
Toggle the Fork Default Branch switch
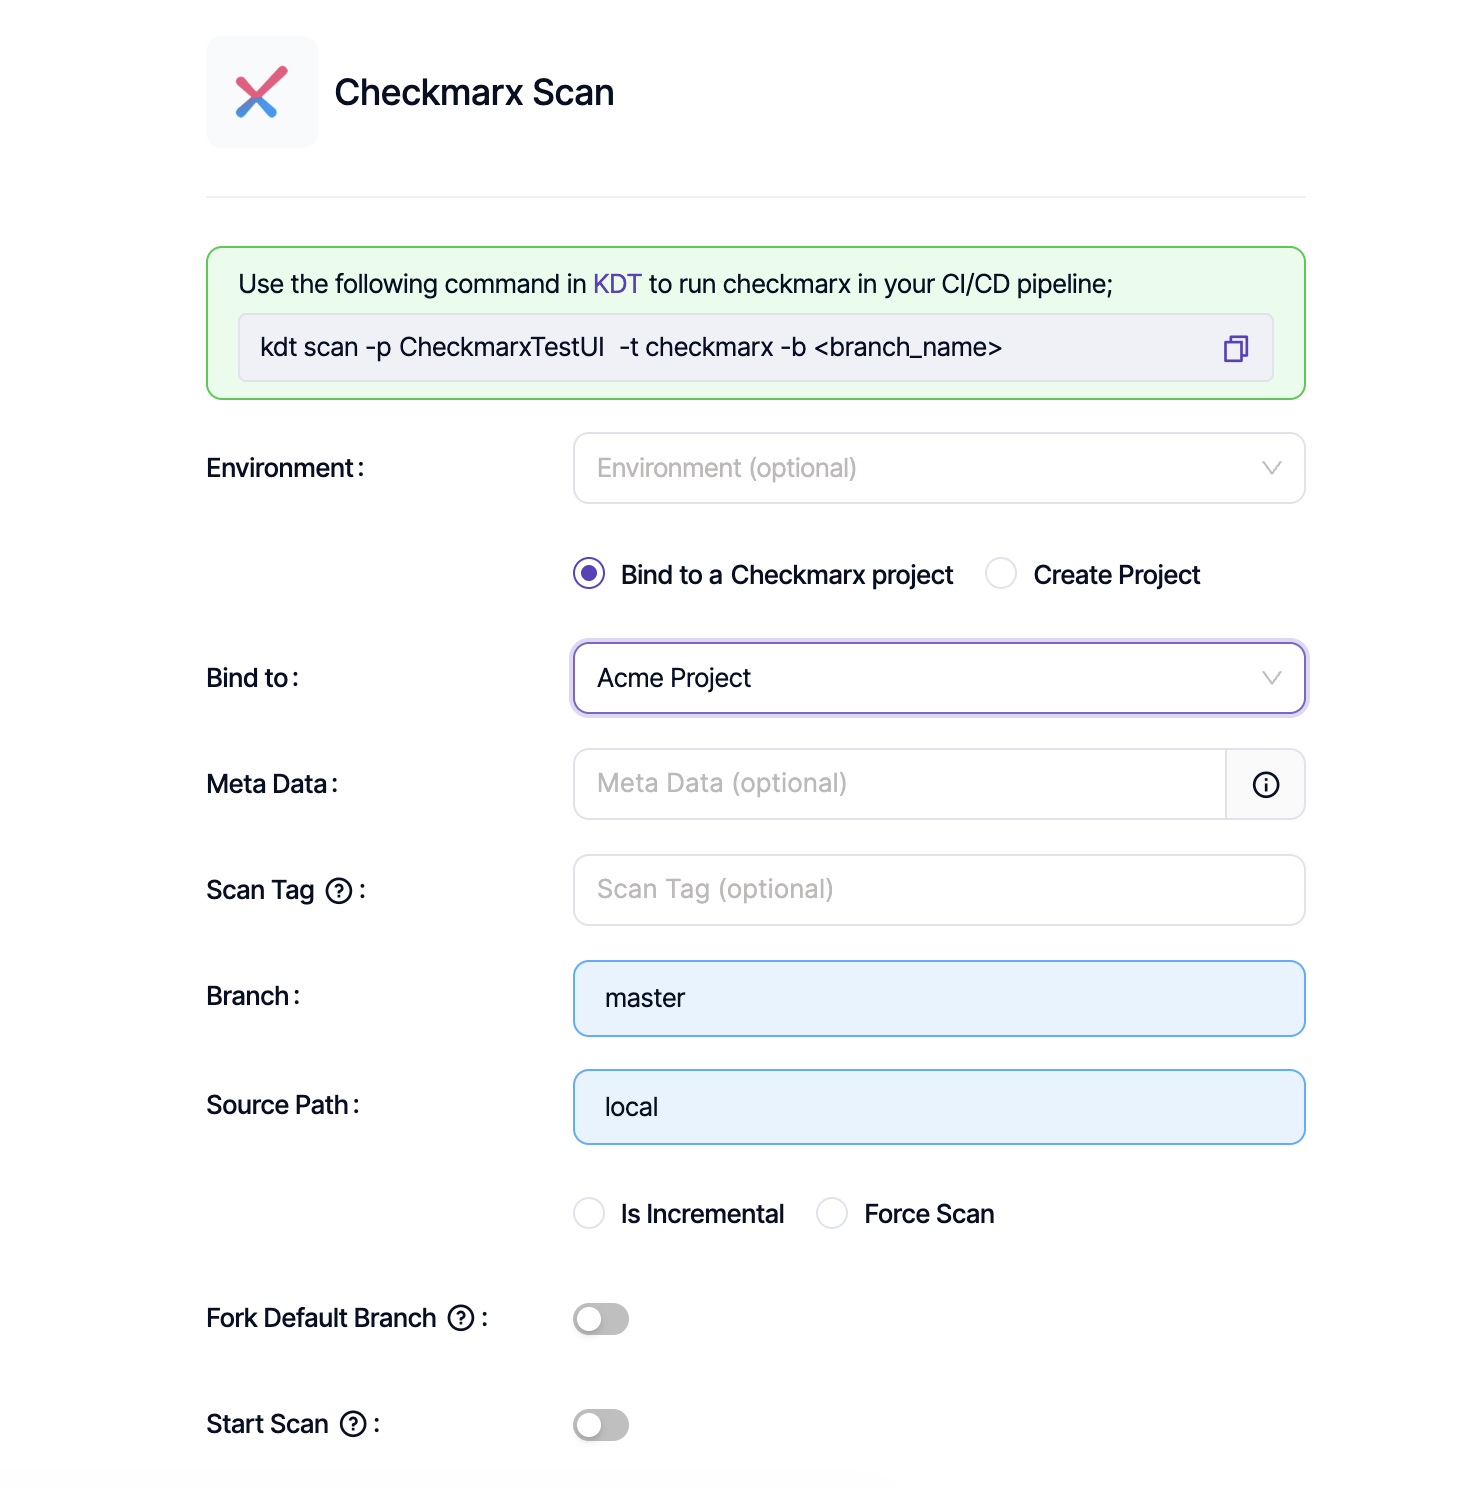(601, 1319)
